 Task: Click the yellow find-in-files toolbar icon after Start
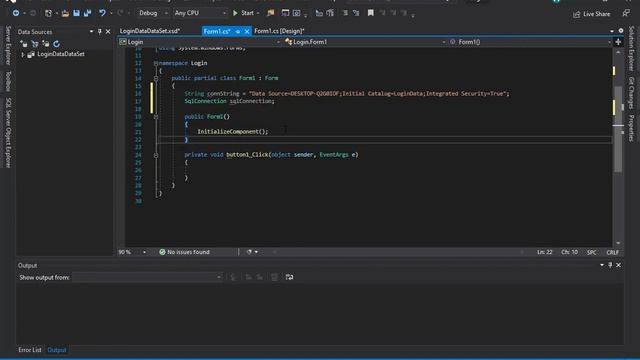pyautogui.click(x=271, y=13)
